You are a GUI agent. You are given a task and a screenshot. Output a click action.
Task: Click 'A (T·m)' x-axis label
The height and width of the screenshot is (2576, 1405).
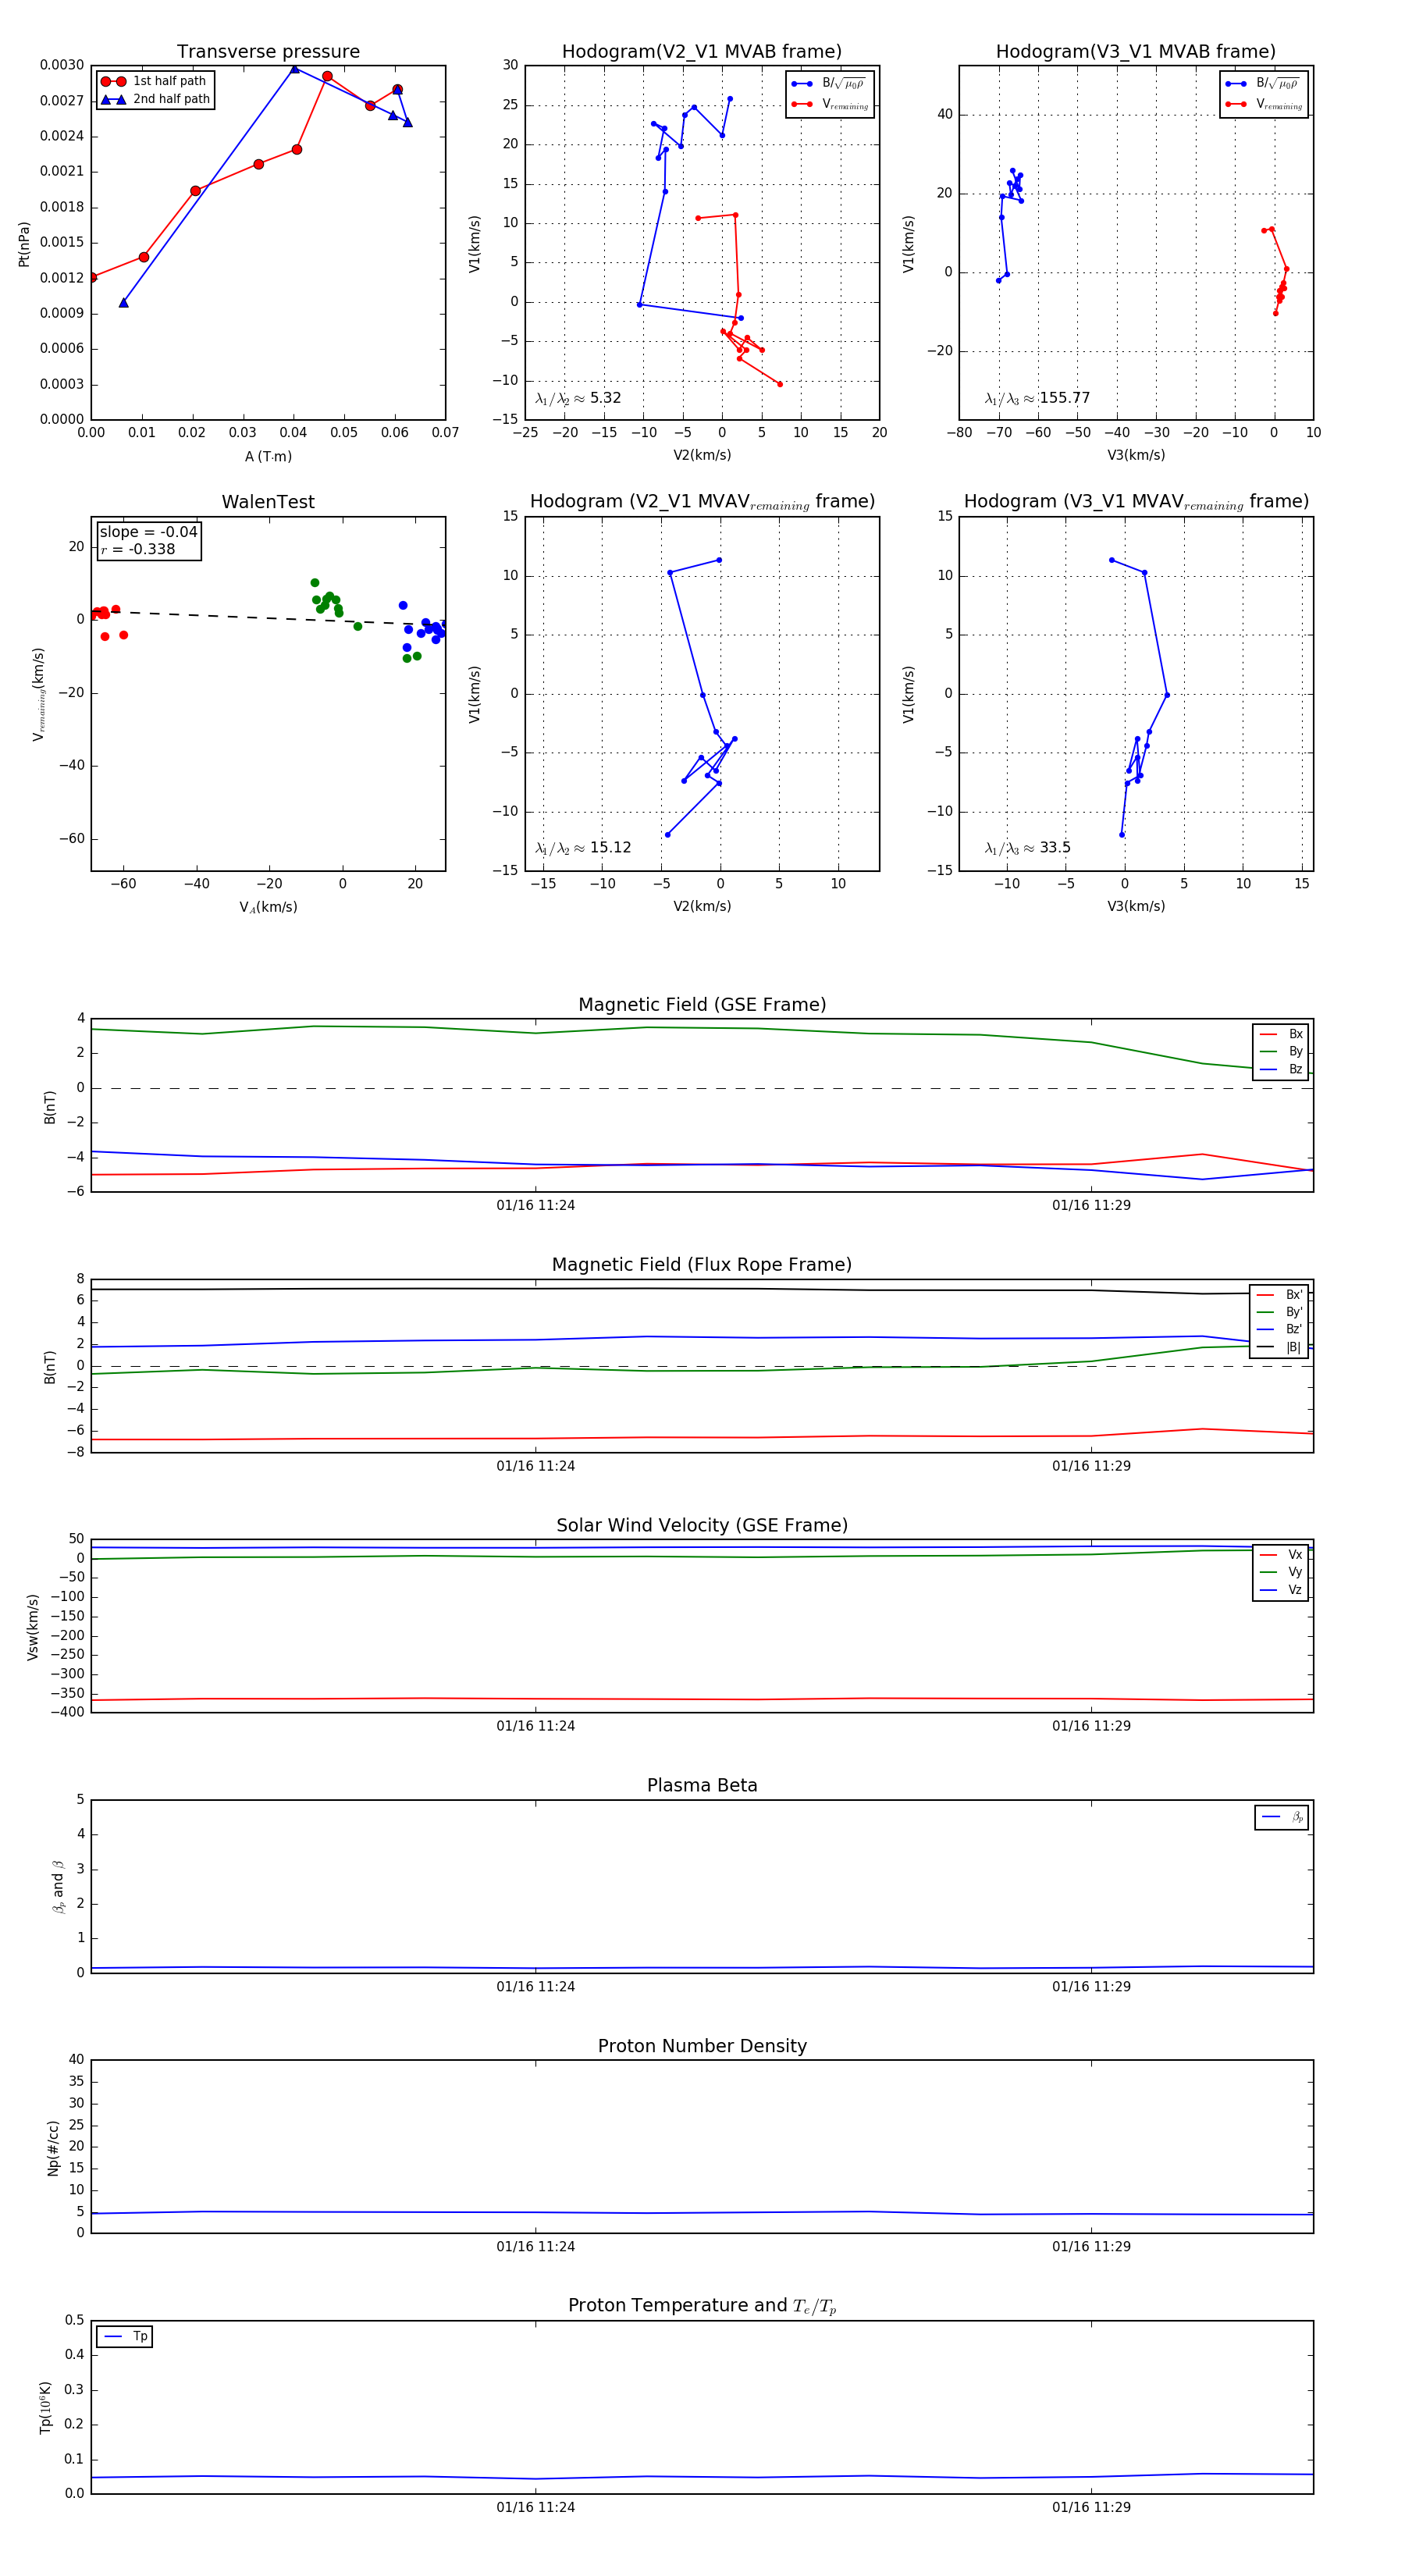[x=268, y=456]
